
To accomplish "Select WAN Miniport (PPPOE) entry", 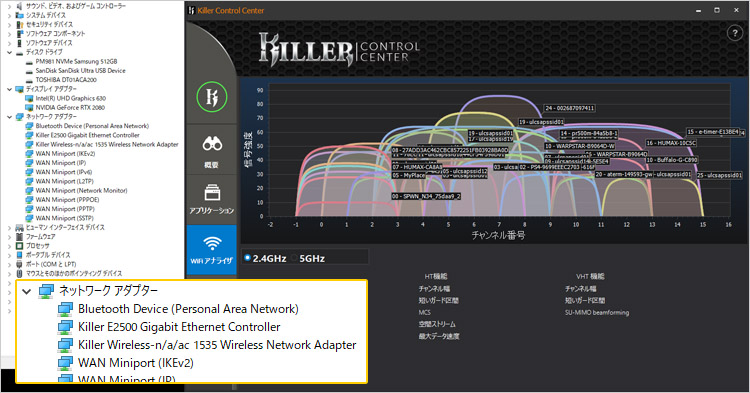I will click(67, 200).
